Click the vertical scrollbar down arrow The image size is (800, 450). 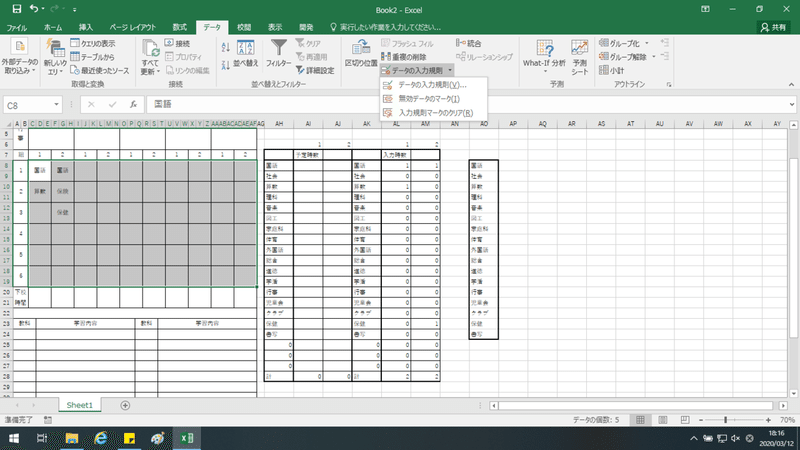pyautogui.click(x=793, y=393)
